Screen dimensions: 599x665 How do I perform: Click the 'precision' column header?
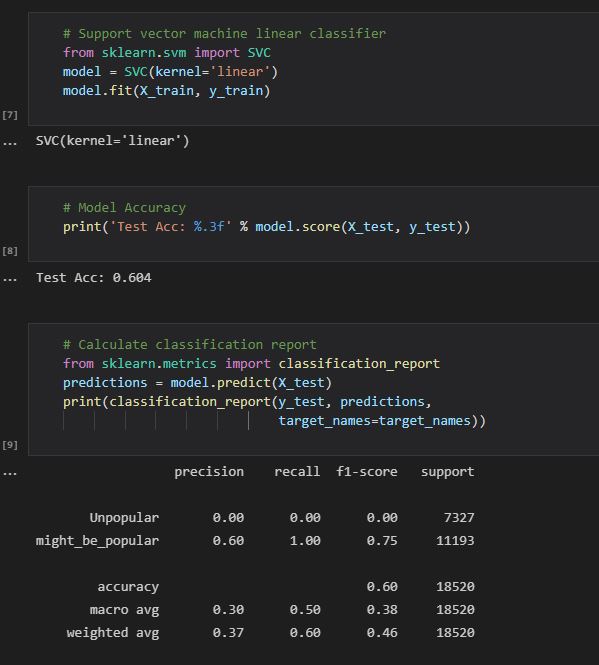coord(209,472)
